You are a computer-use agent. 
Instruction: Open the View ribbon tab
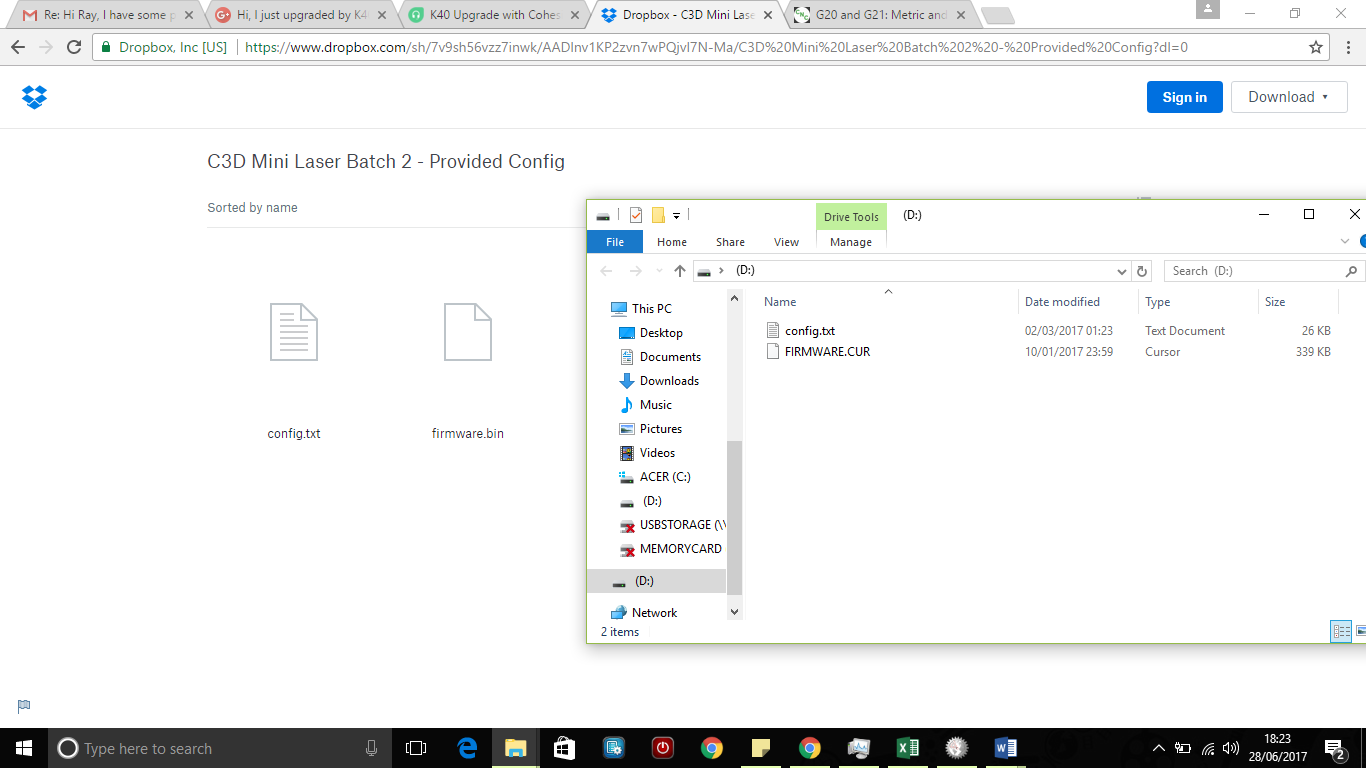click(787, 242)
